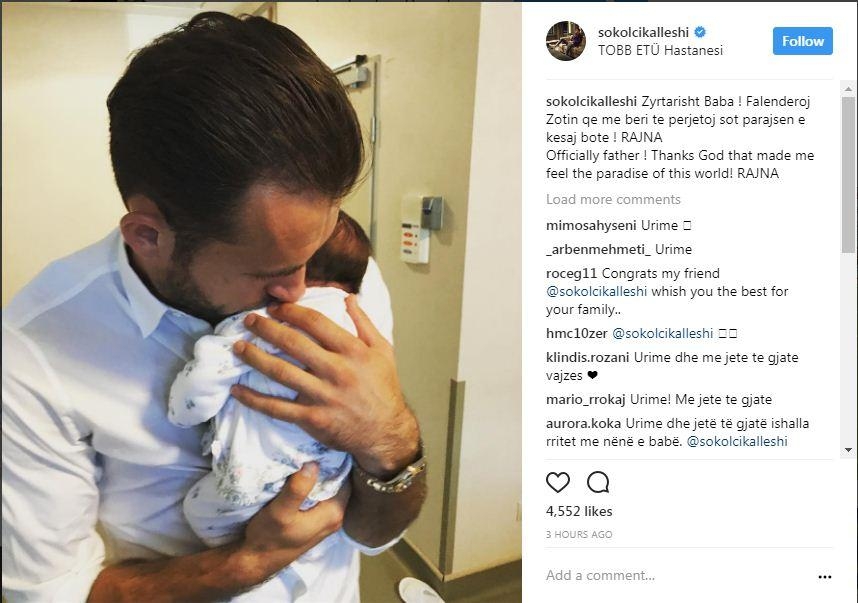Open mimosahyseni commenter profile

click(x=591, y=225)
